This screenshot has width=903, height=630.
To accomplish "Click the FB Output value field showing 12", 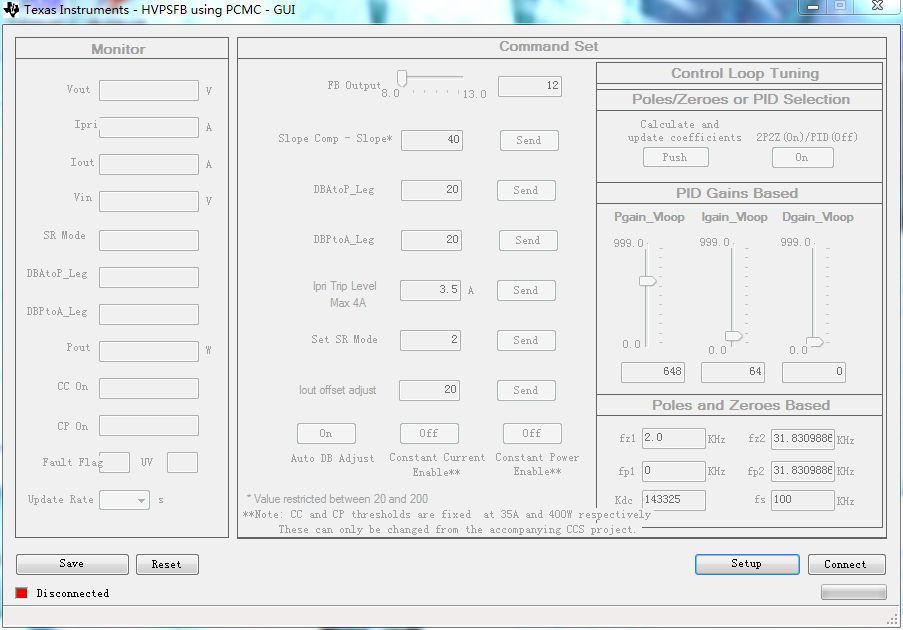I will point(530,86).
